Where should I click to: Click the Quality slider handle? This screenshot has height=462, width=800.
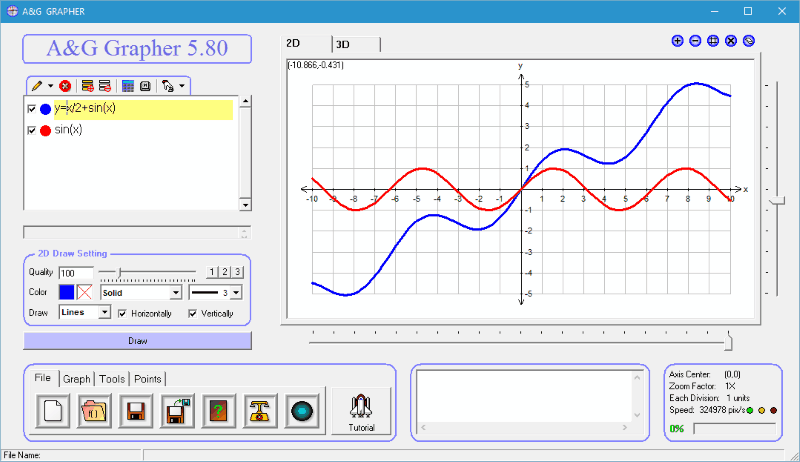[120, 273]
